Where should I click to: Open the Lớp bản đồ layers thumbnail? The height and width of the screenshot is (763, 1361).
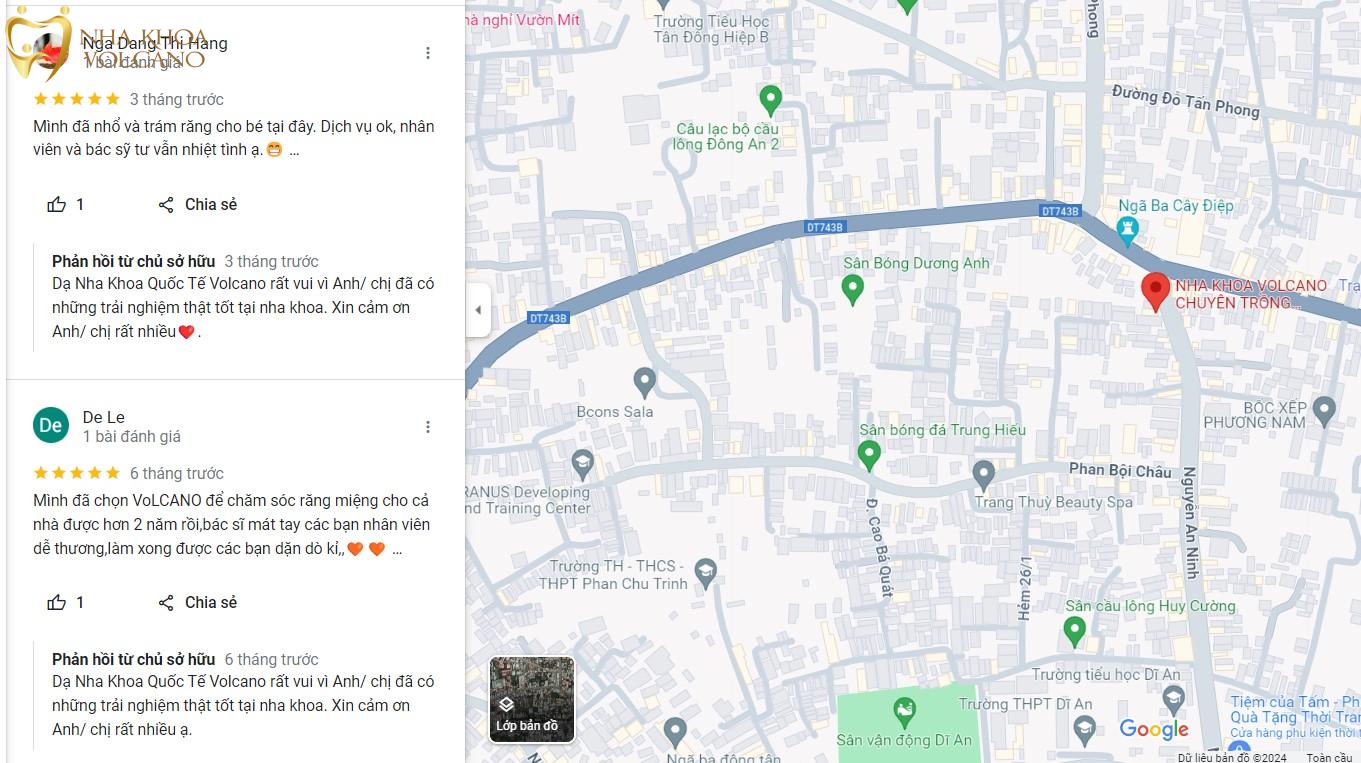pos(532,699)
